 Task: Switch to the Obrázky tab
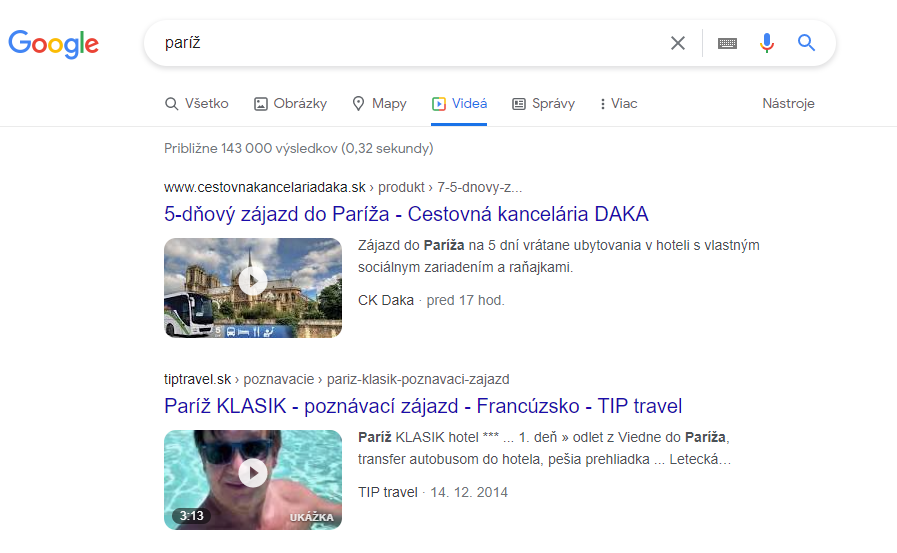291,104
